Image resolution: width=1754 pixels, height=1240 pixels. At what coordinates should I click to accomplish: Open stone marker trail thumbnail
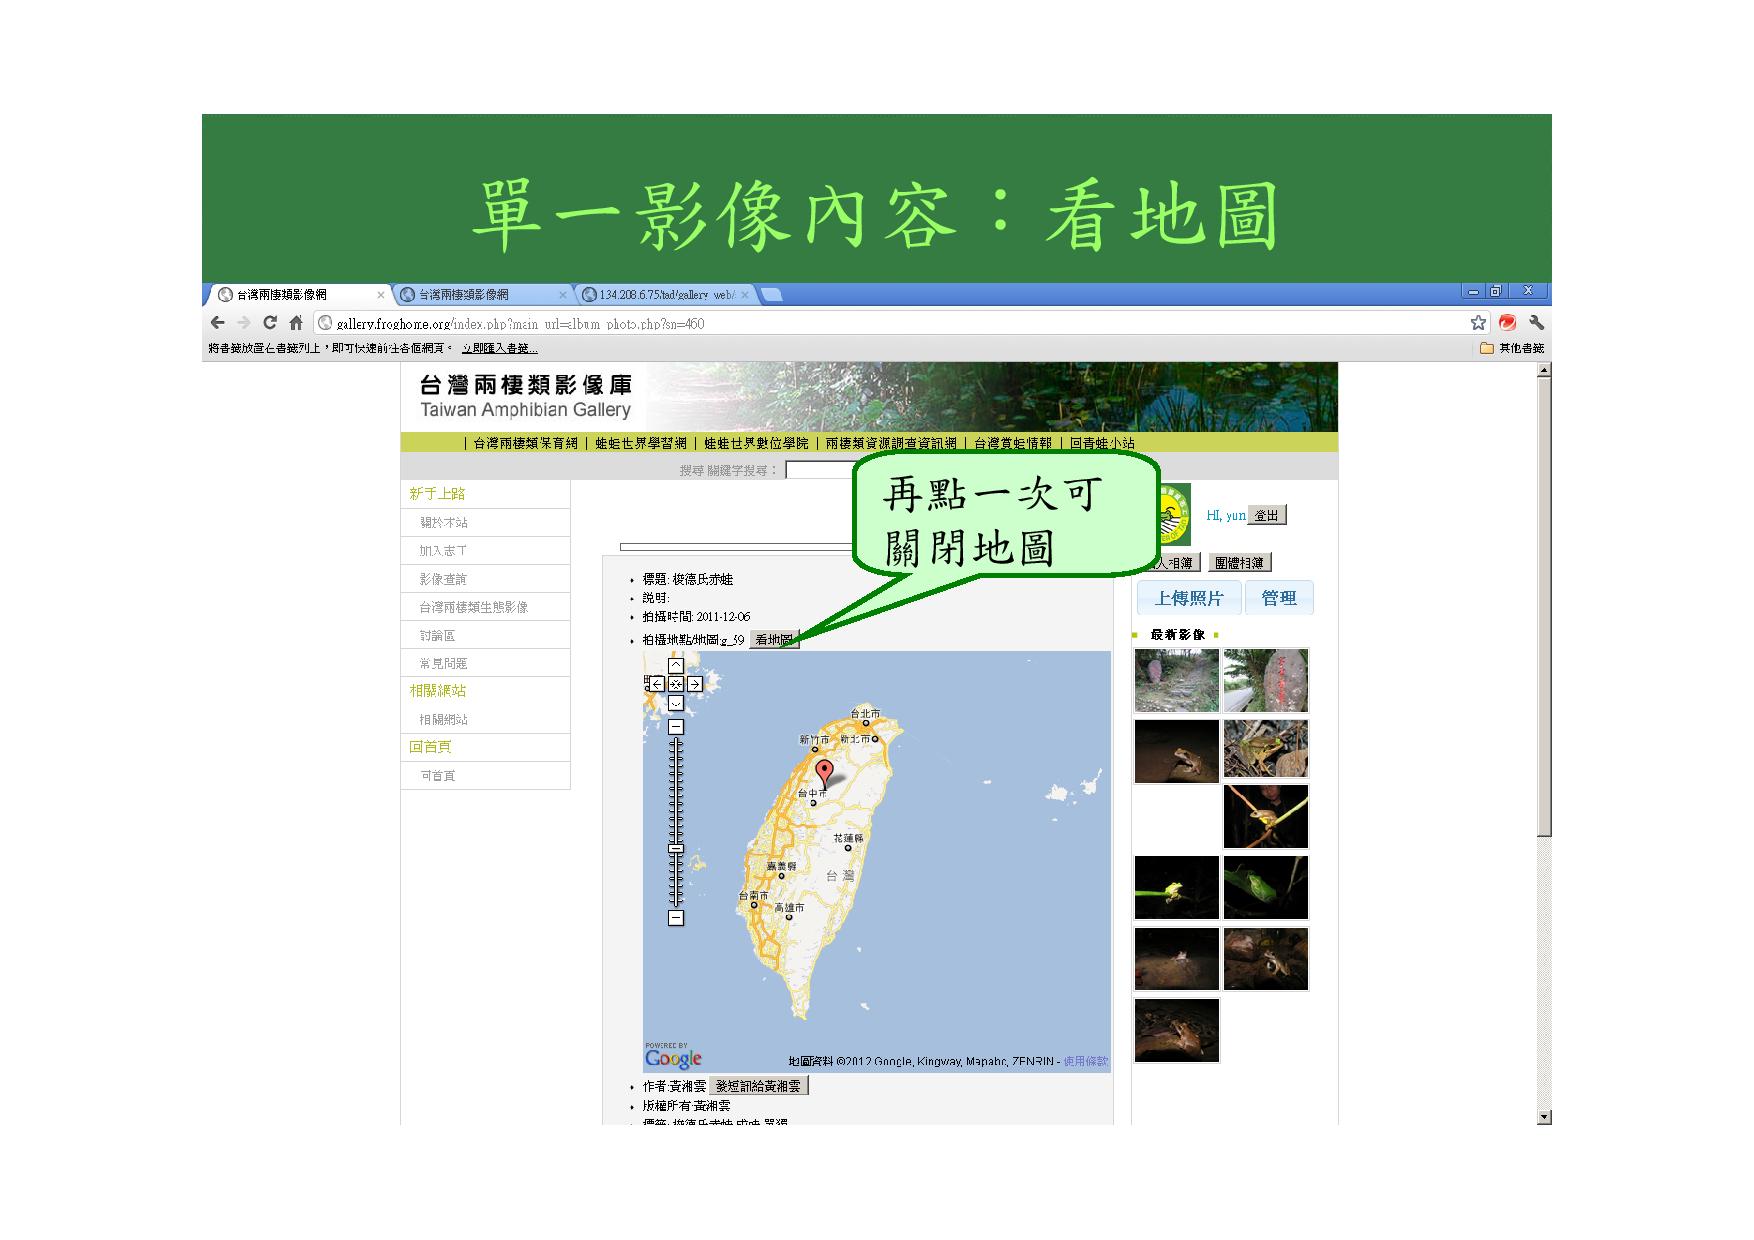click(1177, 680)
